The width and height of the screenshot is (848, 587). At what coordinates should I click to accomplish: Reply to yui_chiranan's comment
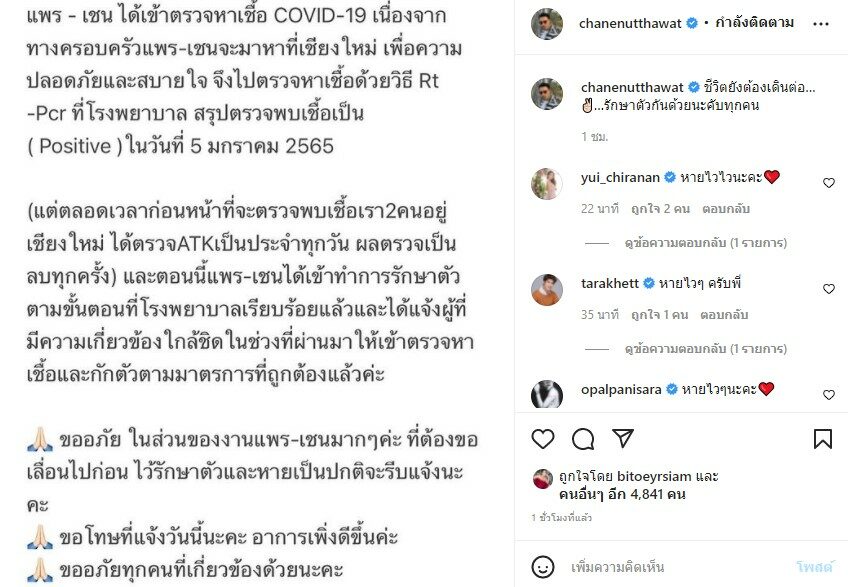pos(726,209)
